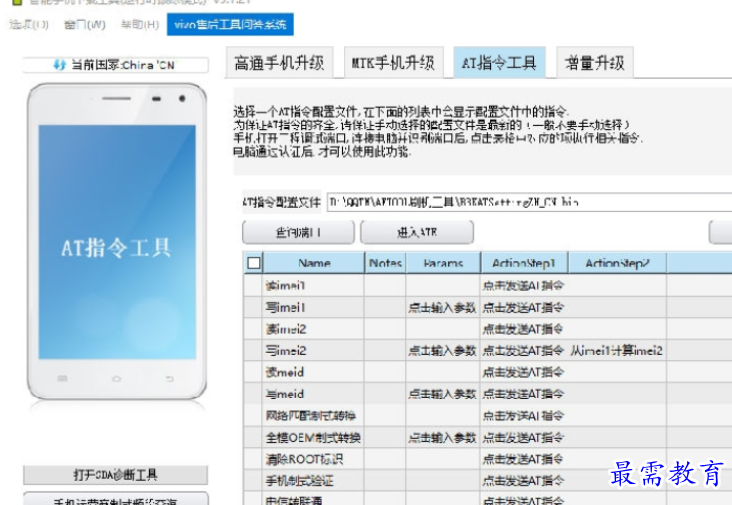This screenshot has width=732, height=505.
Task: Click the AT指令配置文件 path field
Action: 529,202
